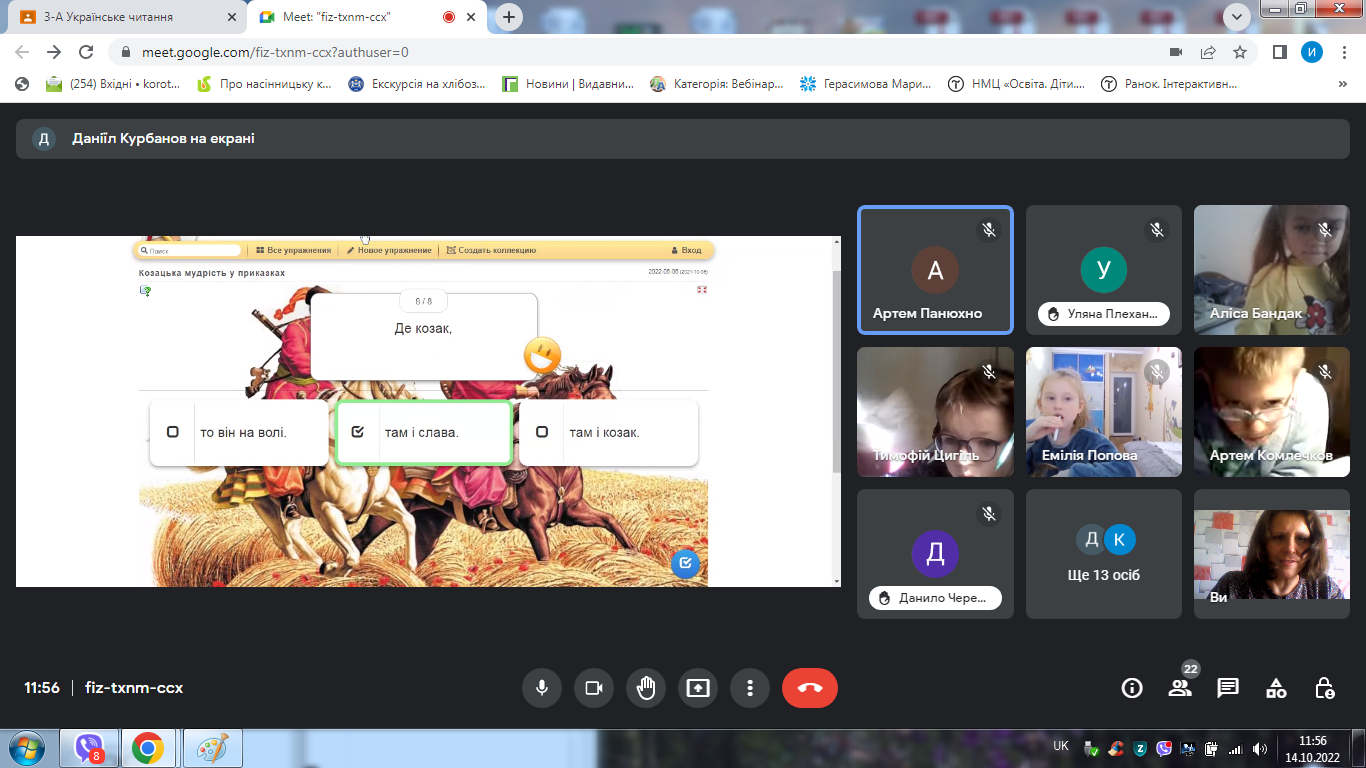Screen dimensions: 1366x768
Task: Open the chat panel icon
Action: [1228, 688]
